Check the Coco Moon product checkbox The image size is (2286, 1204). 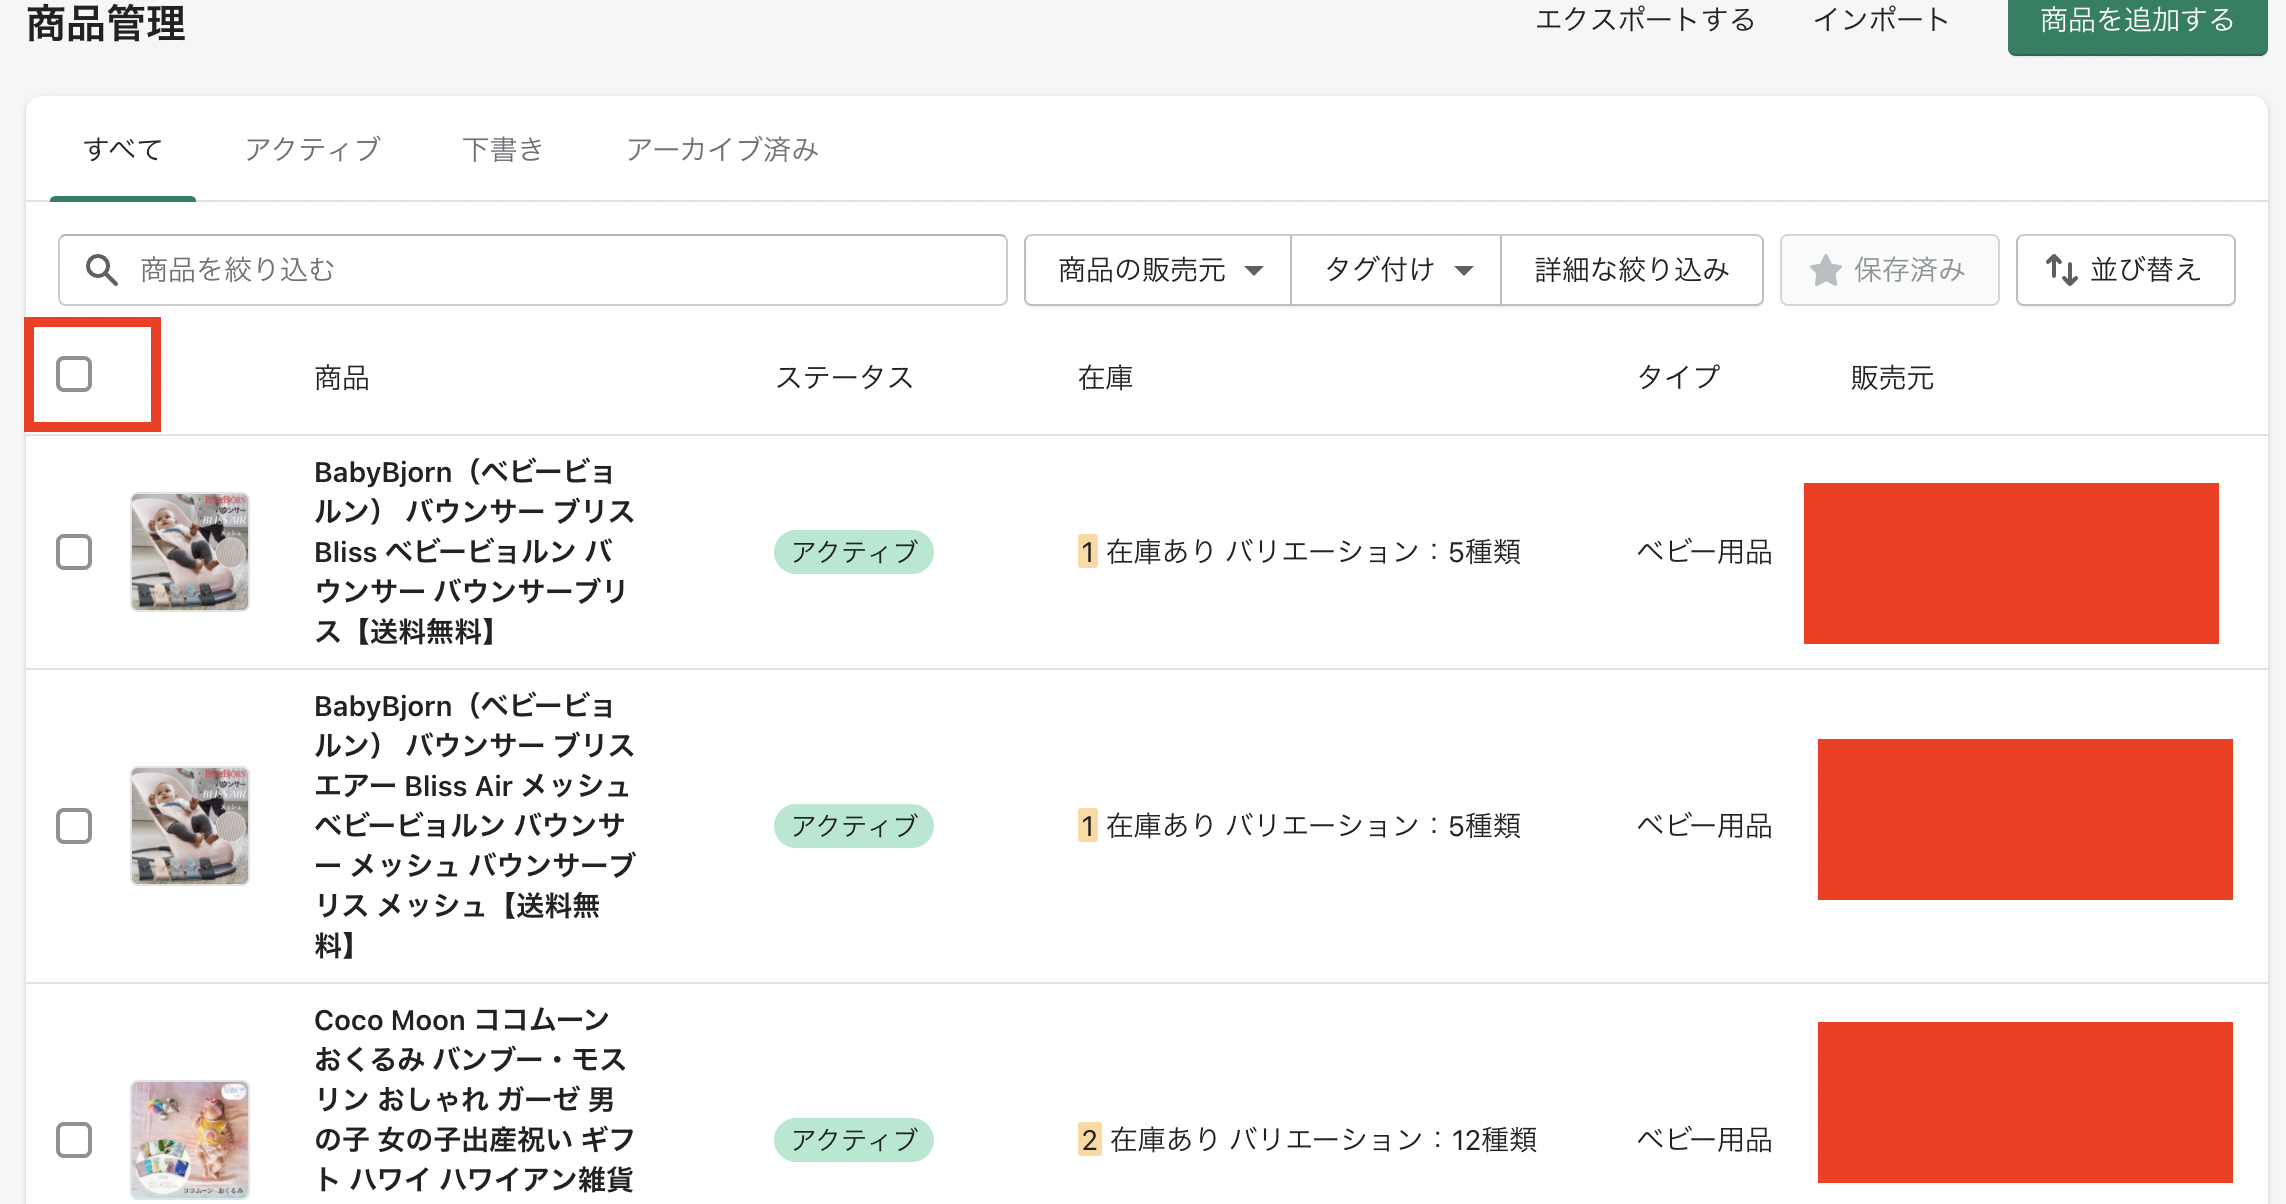coord(74,1140)
